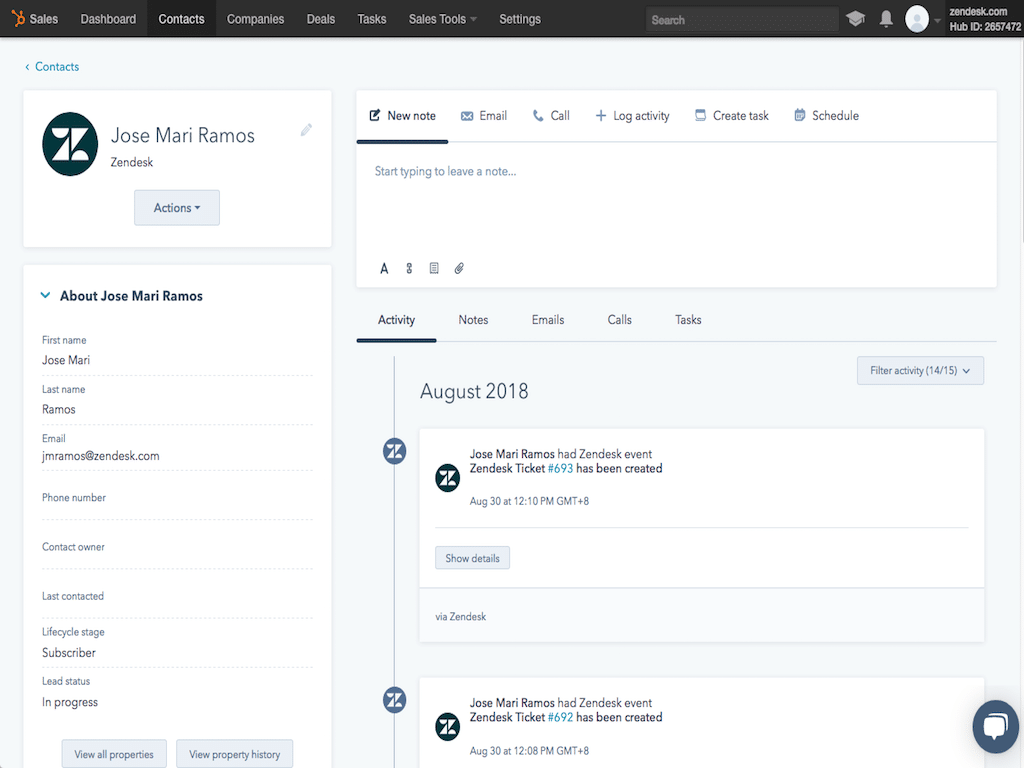
Task: Open ticket #692 link
Action: pos(560,717)
